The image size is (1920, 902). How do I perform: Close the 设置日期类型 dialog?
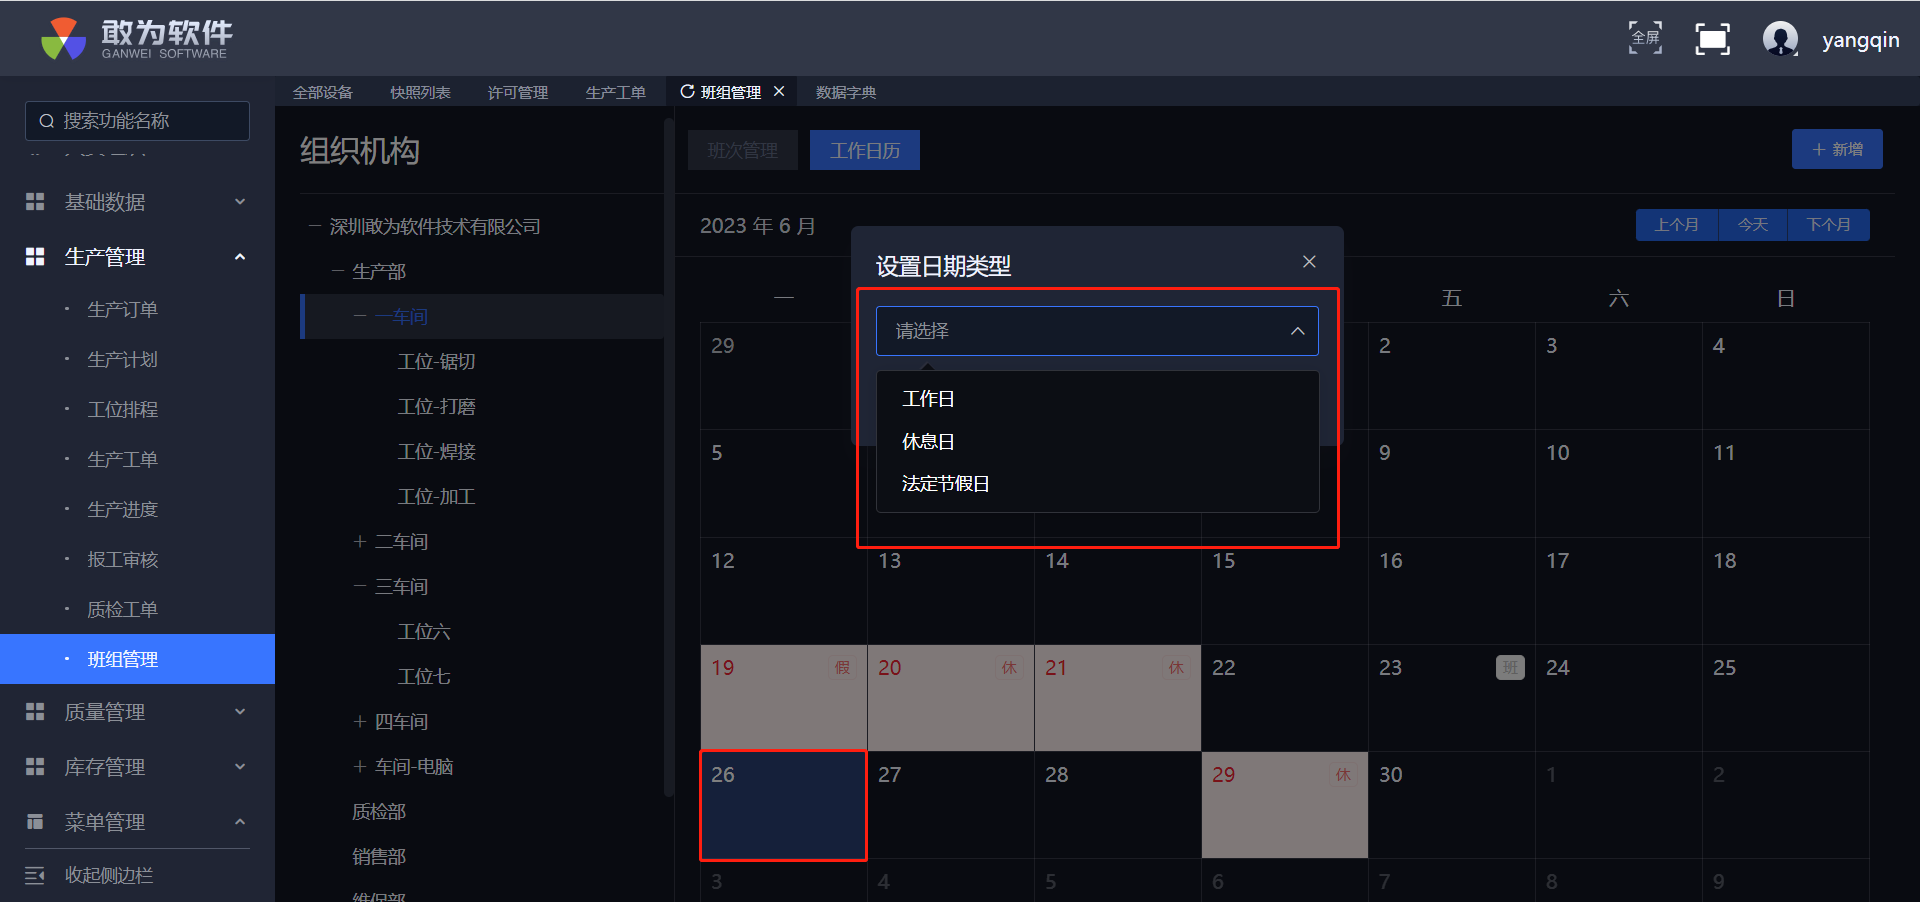(1309, 262)
